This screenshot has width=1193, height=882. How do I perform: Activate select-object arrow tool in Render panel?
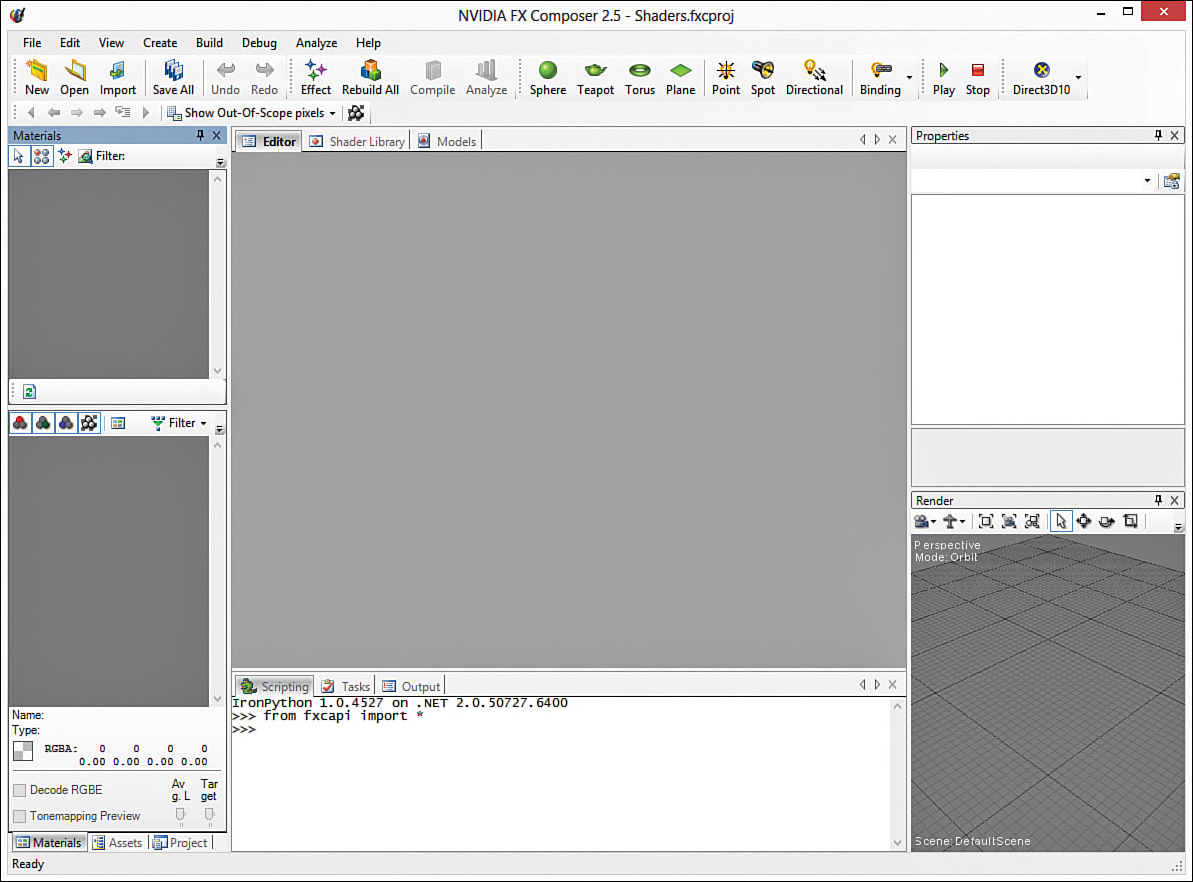[x=1061, y=521]
